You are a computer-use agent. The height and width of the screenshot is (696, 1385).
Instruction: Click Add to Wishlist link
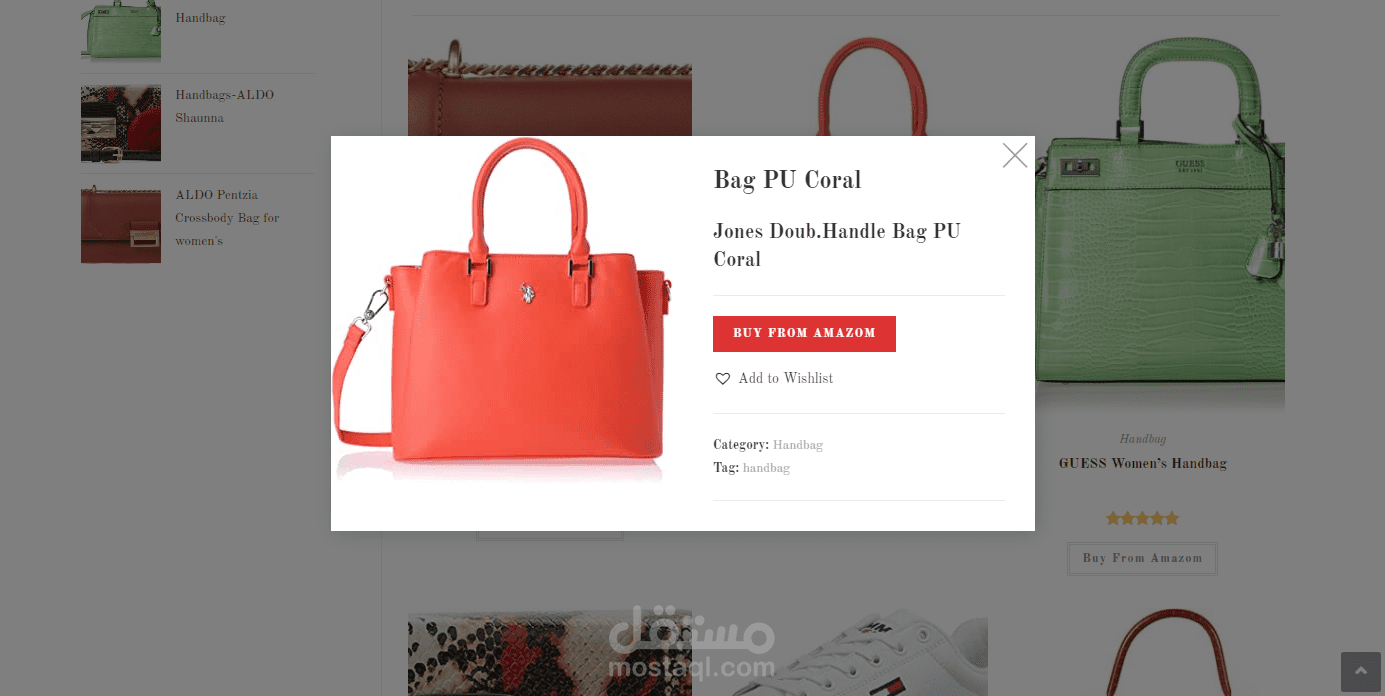[785, 379]
